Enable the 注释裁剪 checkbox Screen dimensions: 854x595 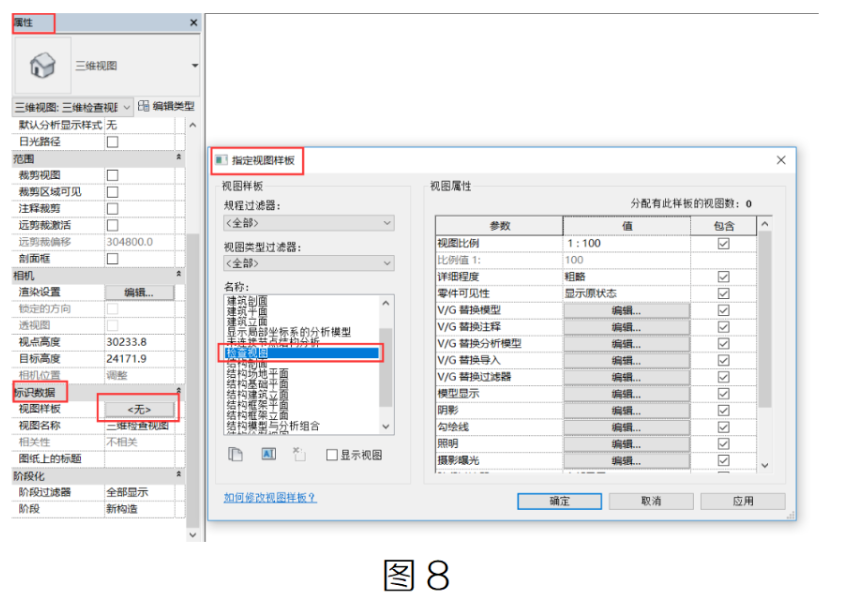(113, 209)
